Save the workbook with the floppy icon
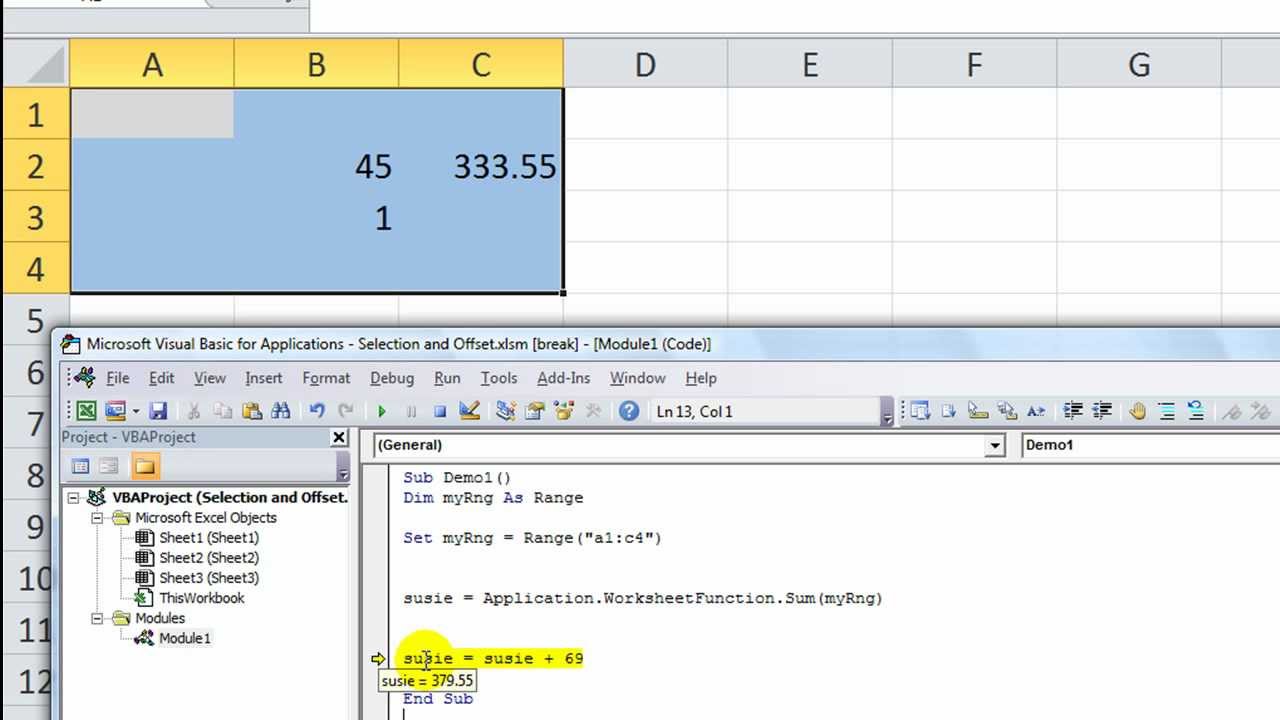The height and width of the screenshot is (720, 1280). click(x=158, y=411)
